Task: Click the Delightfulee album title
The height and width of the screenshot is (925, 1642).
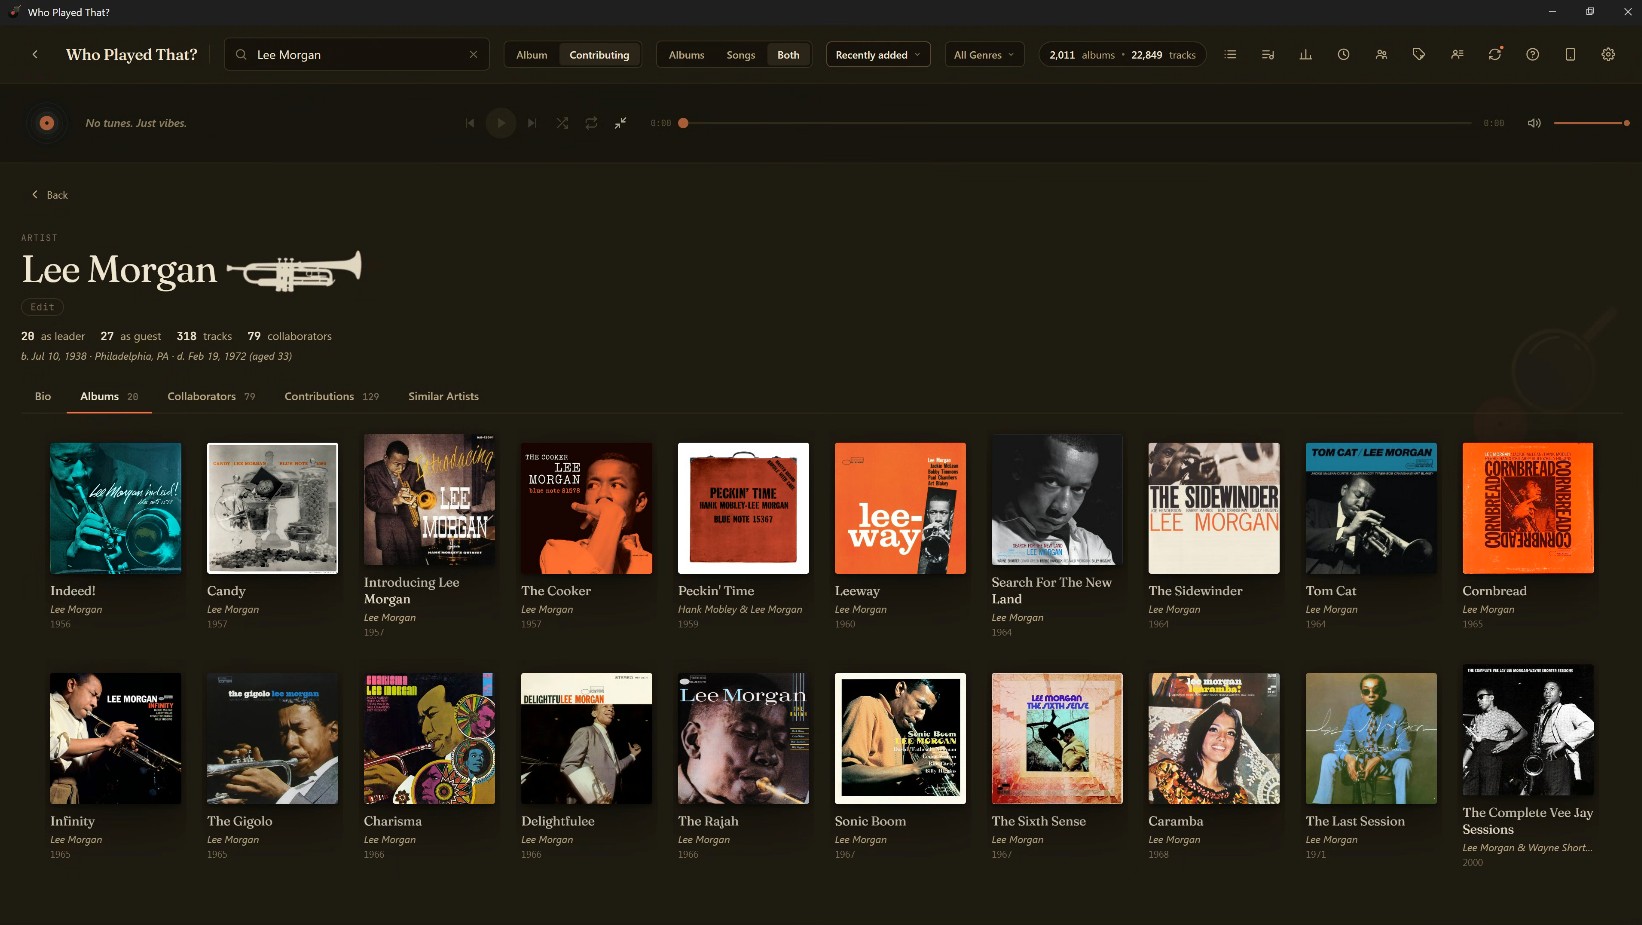Action: [x=558, y=821]
